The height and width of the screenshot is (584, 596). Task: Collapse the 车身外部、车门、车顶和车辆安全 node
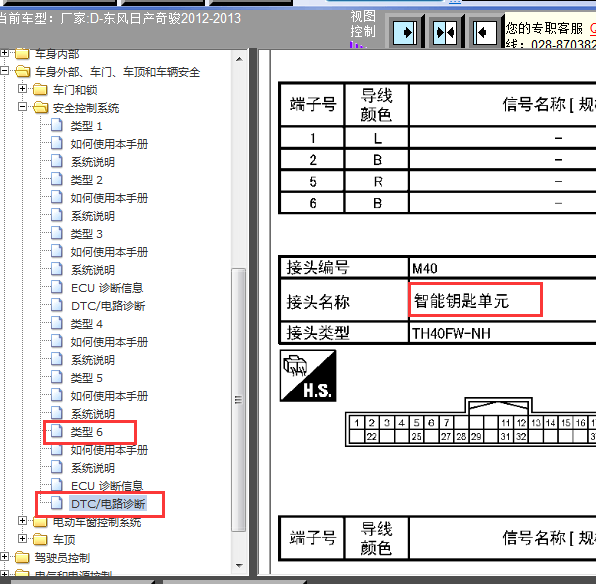pos(4,71)
